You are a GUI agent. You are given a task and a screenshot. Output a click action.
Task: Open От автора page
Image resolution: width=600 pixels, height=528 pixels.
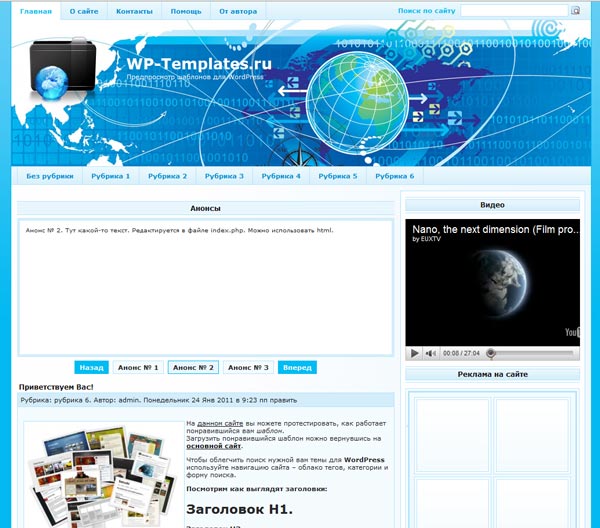[x=238, y=11]
